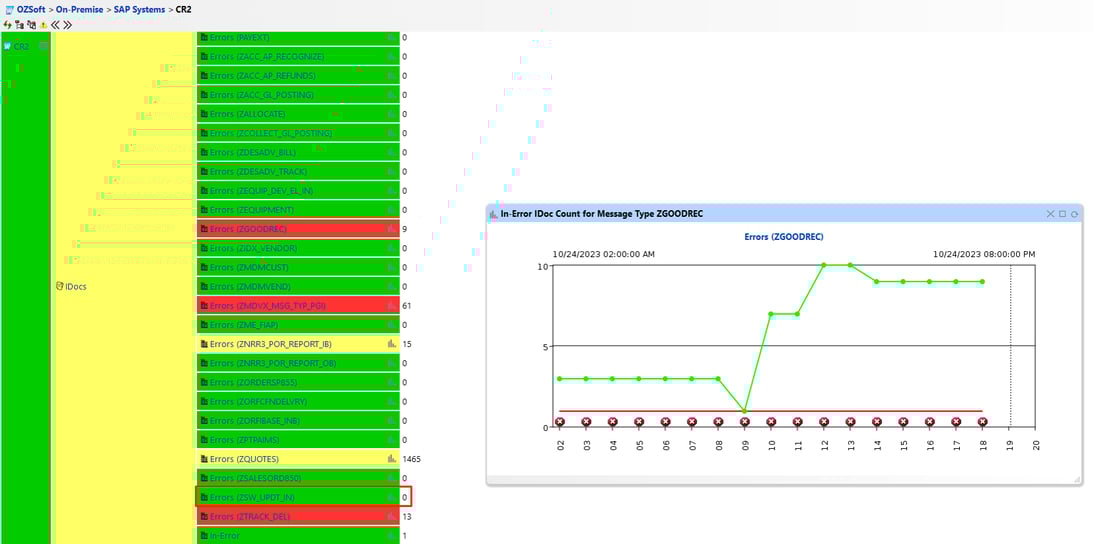Select Errors (ZDESADV_BILL) row

coord(298,152)
